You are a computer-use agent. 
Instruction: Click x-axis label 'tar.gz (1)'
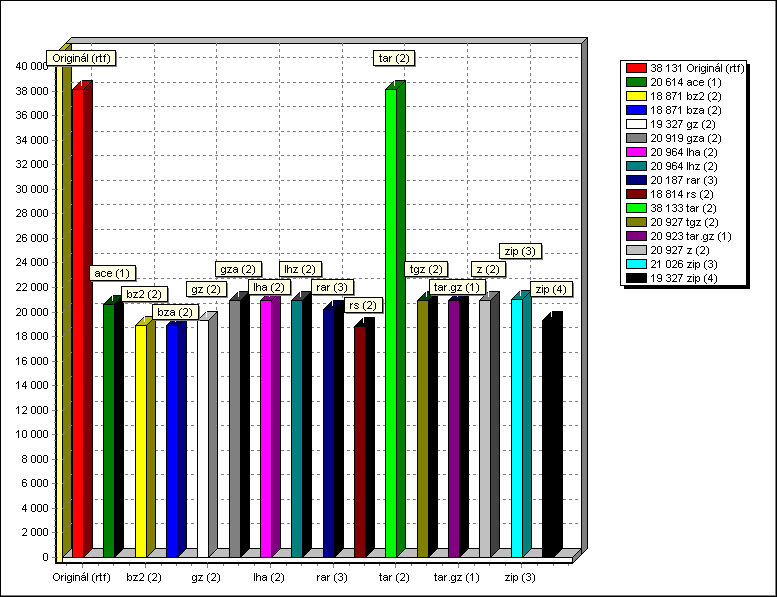click(x=457, y=578)
